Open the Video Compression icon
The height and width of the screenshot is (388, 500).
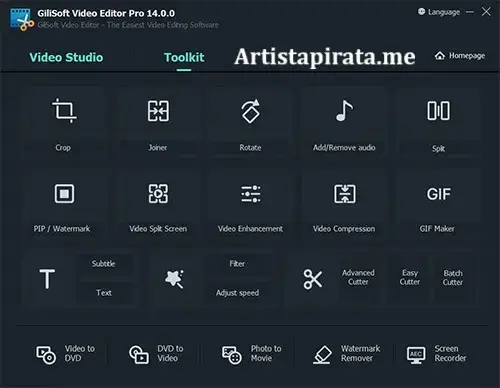click(x=345, y=194)
